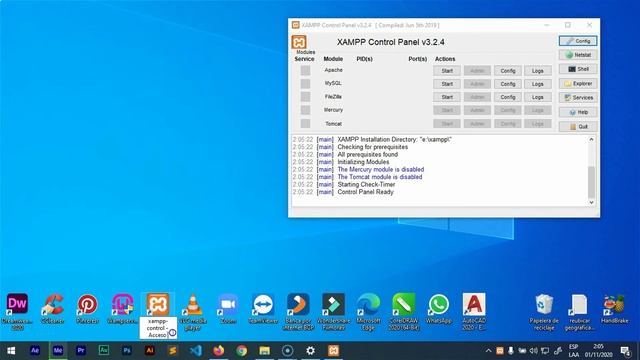Click the log panel scrollbar thumb
Viewport: 640px width, 360px height.
(x=591, y=182)
